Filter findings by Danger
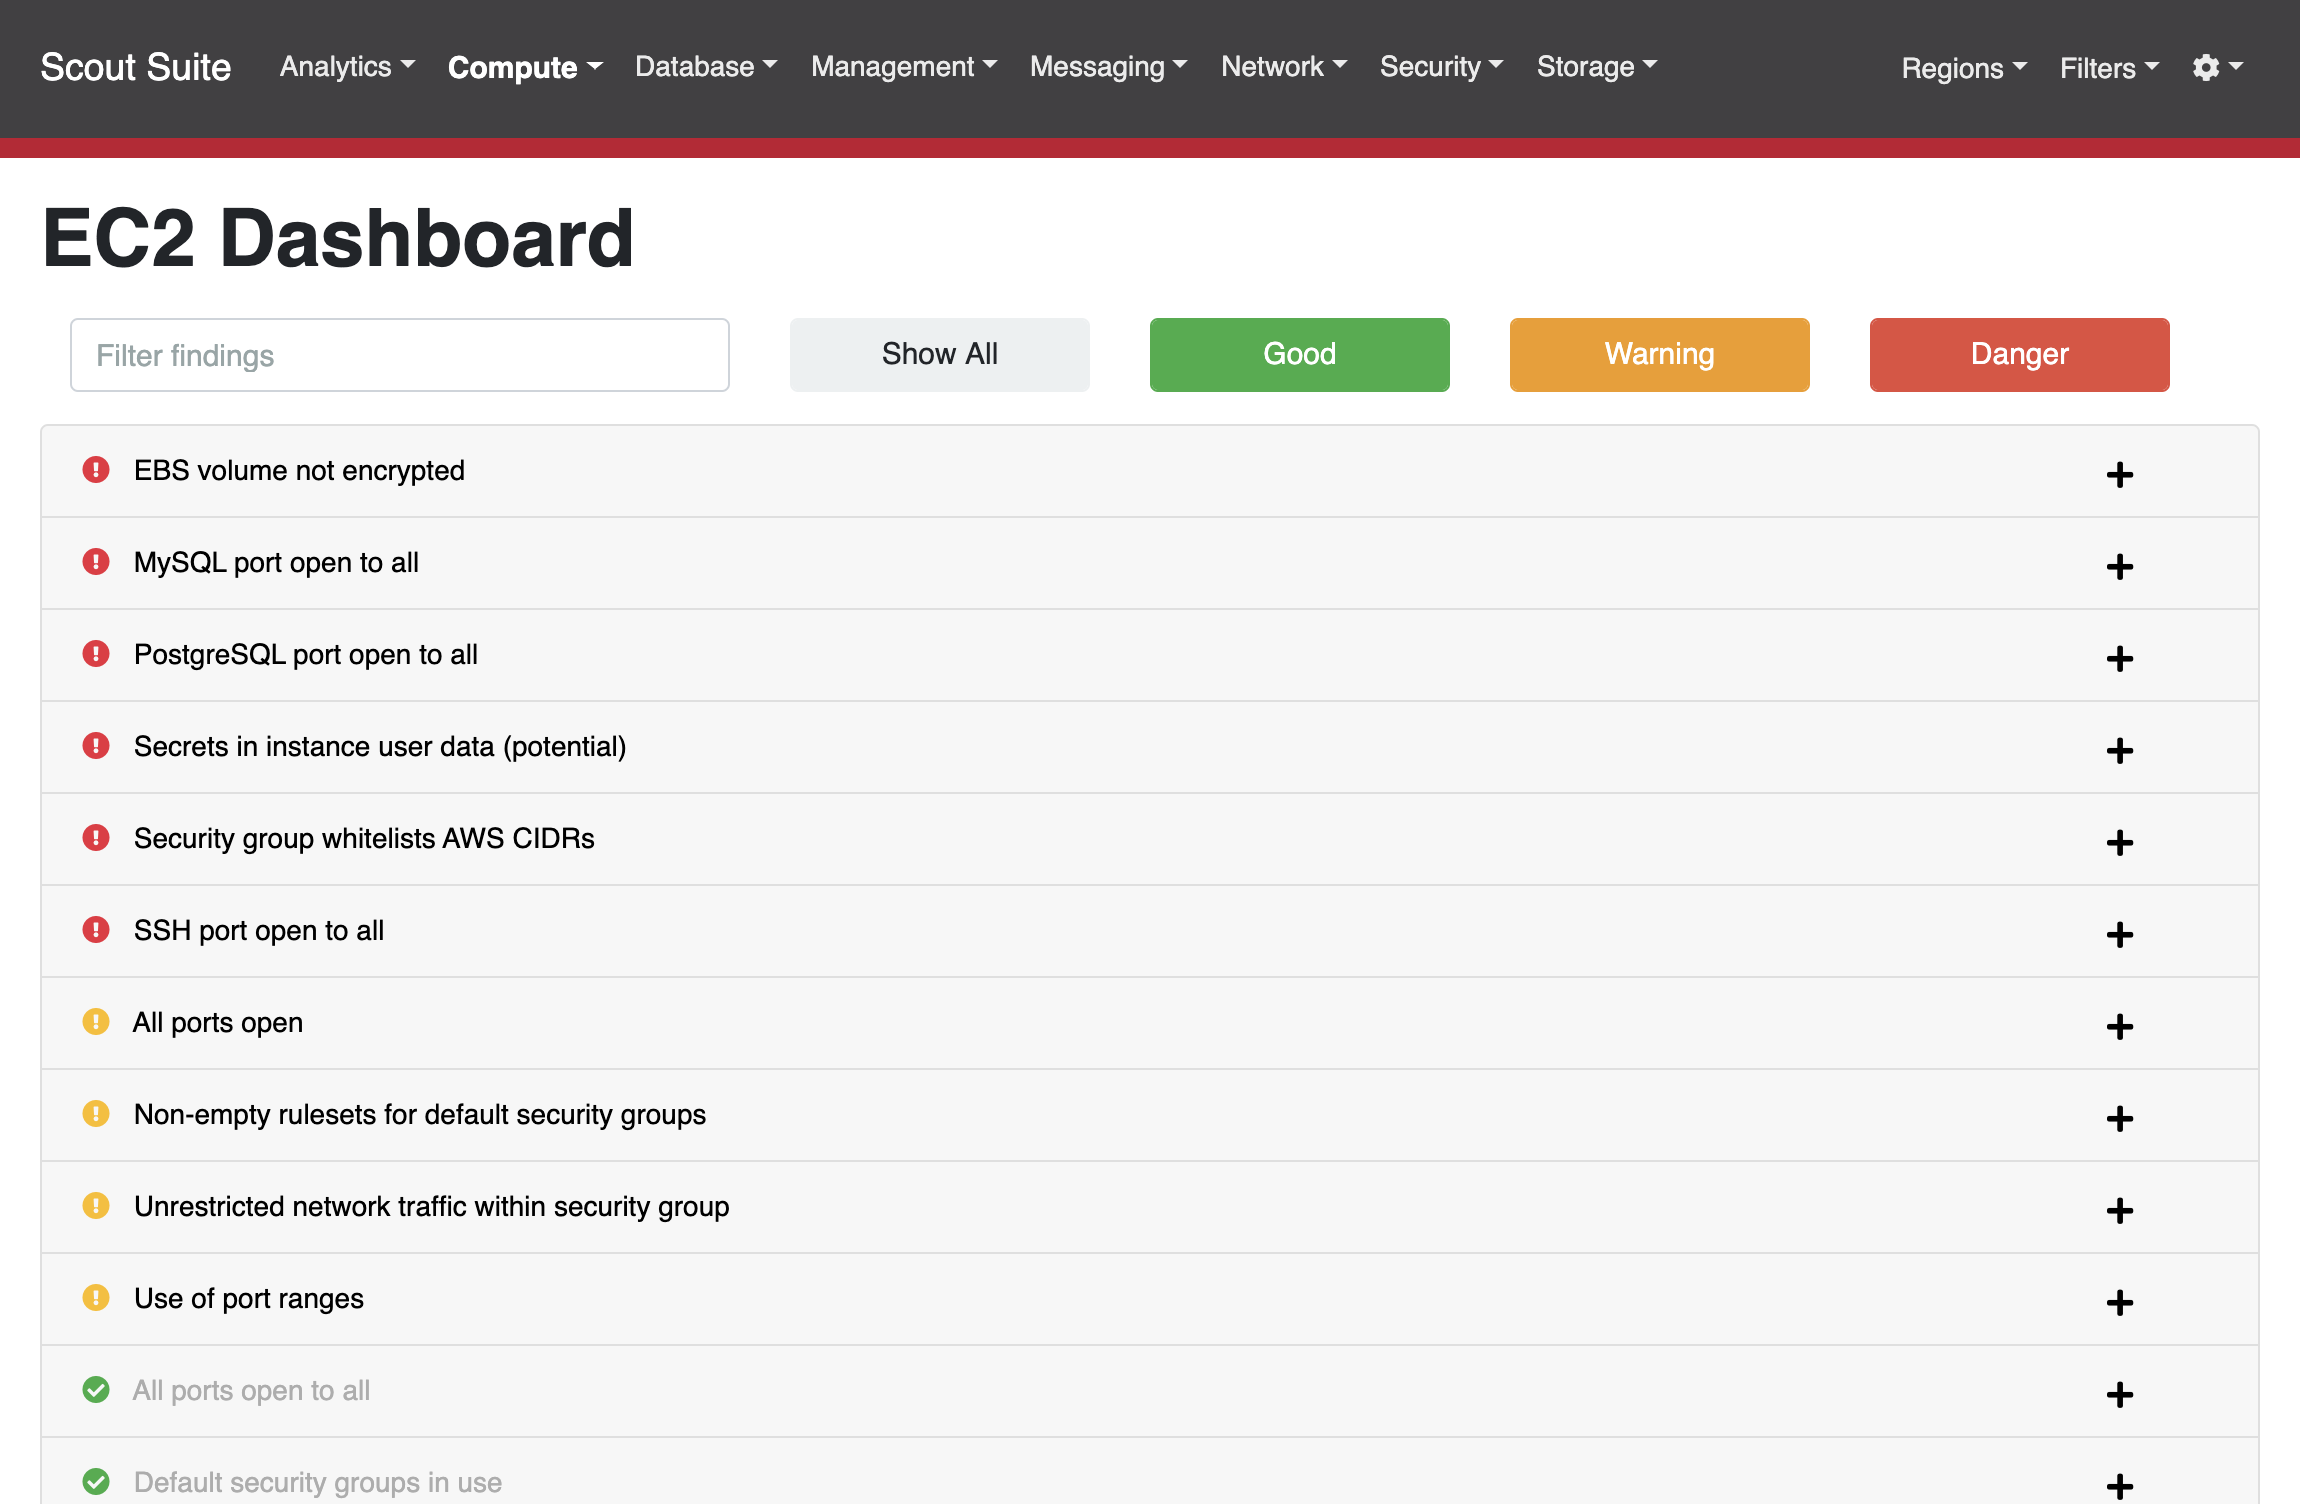This screenshot has width=2300, height=1504. (x=2019, y=354)
